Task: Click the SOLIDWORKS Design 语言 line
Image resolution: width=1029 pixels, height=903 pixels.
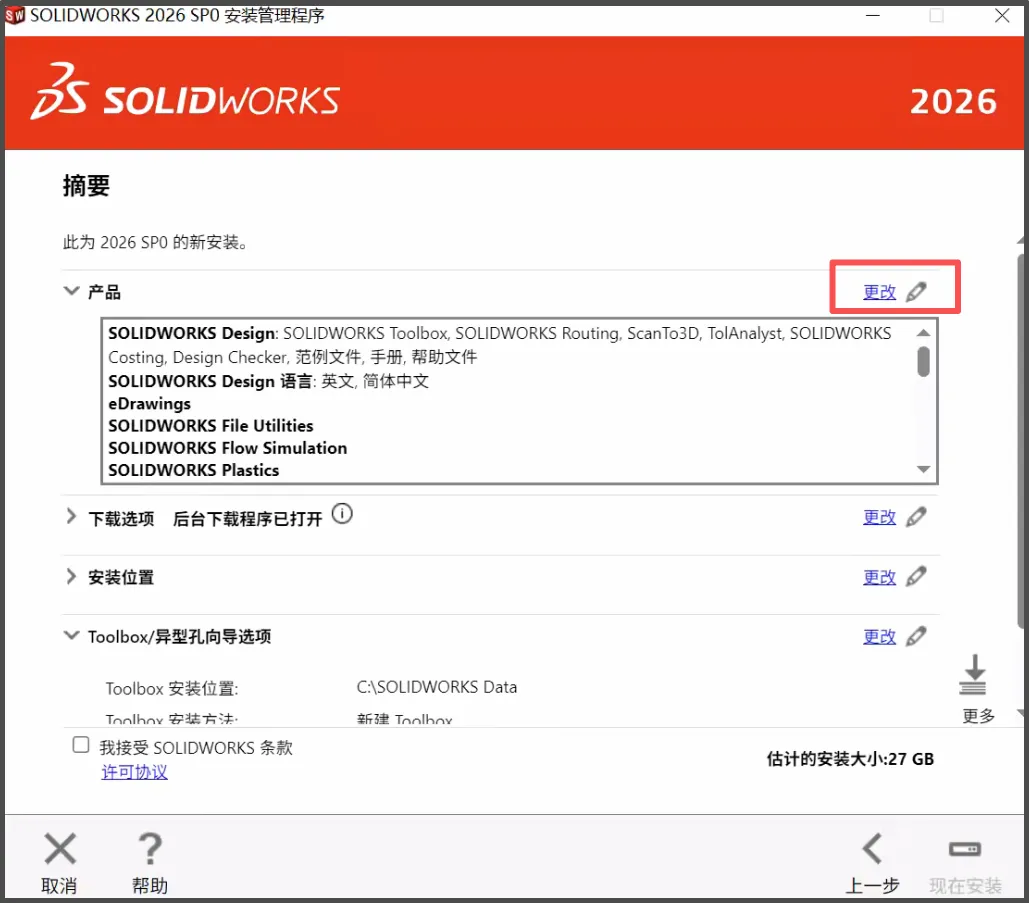Action: 268,381
